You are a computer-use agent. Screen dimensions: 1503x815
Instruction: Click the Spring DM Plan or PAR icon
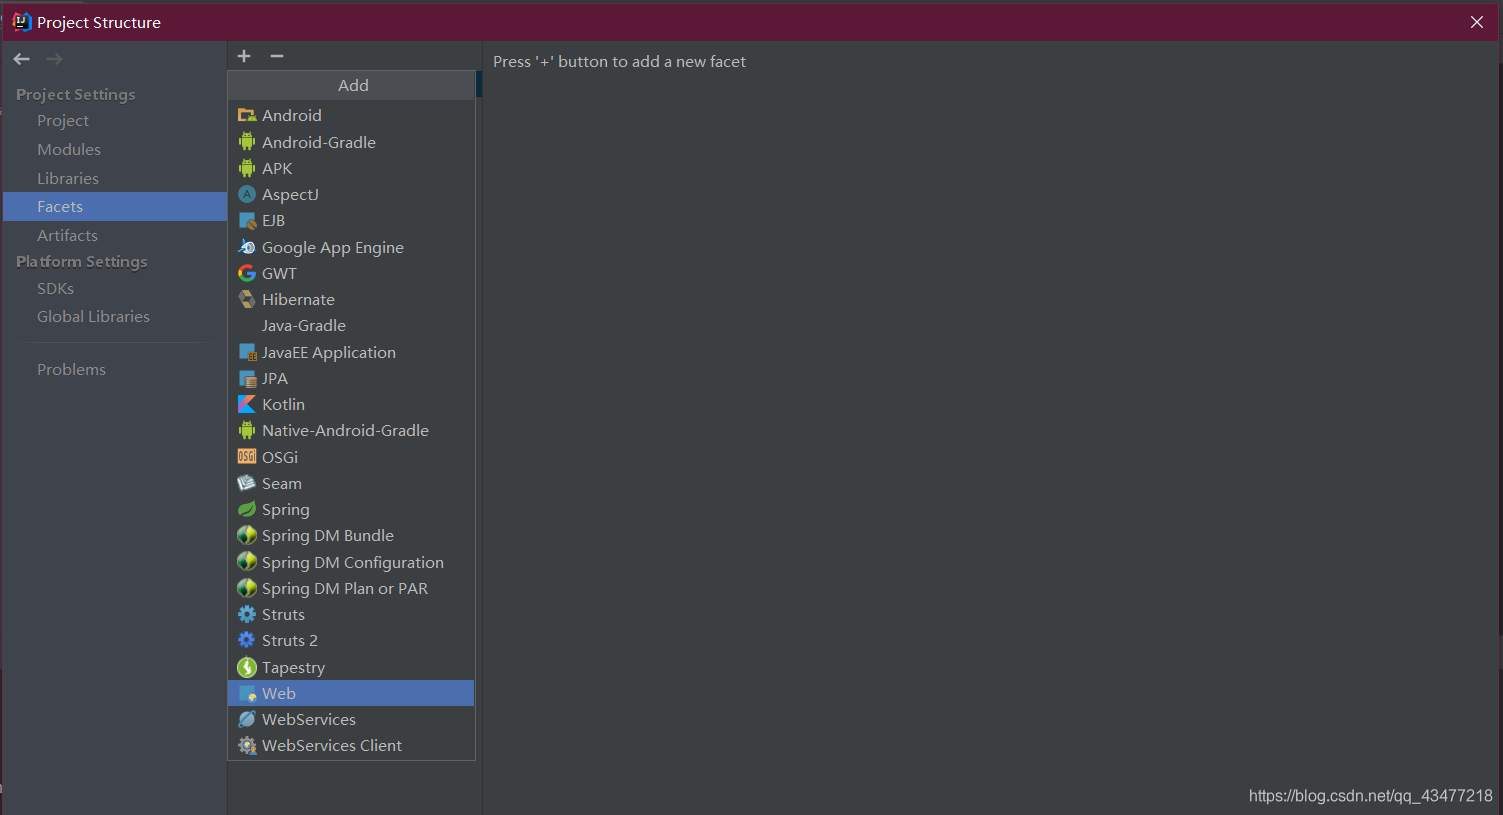pos(247,588)
